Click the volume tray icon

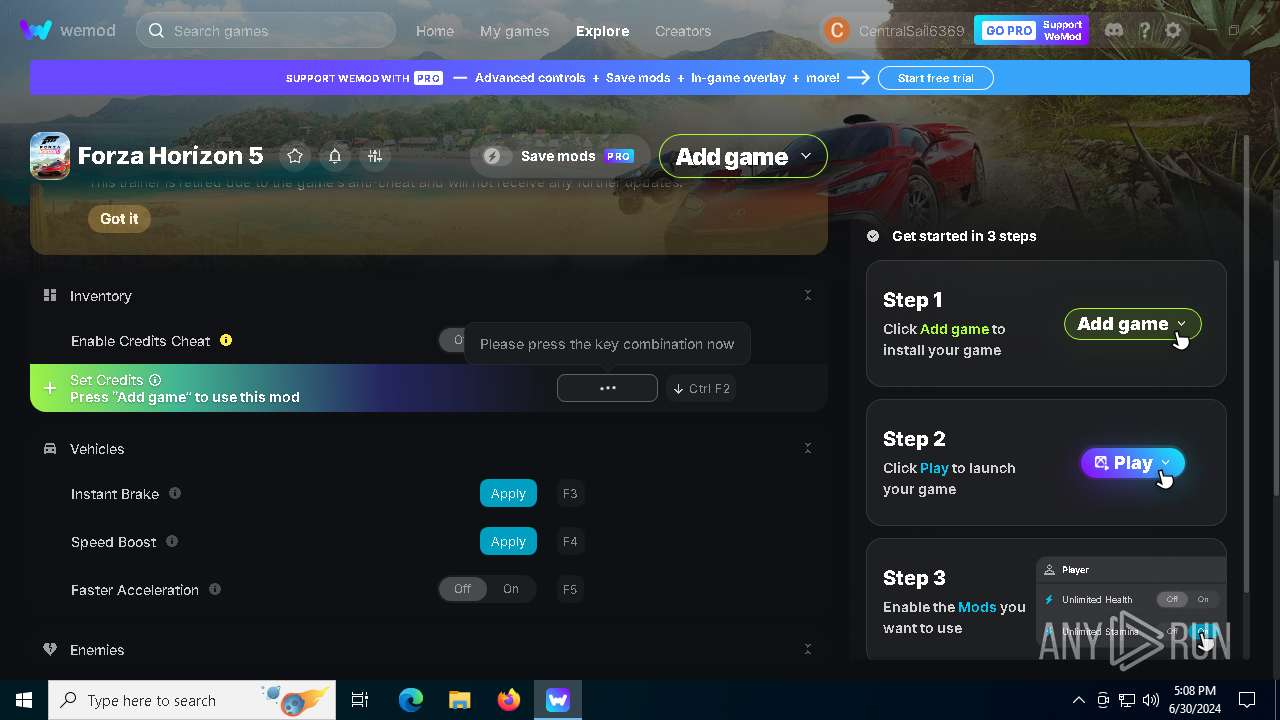(1151, 700)
